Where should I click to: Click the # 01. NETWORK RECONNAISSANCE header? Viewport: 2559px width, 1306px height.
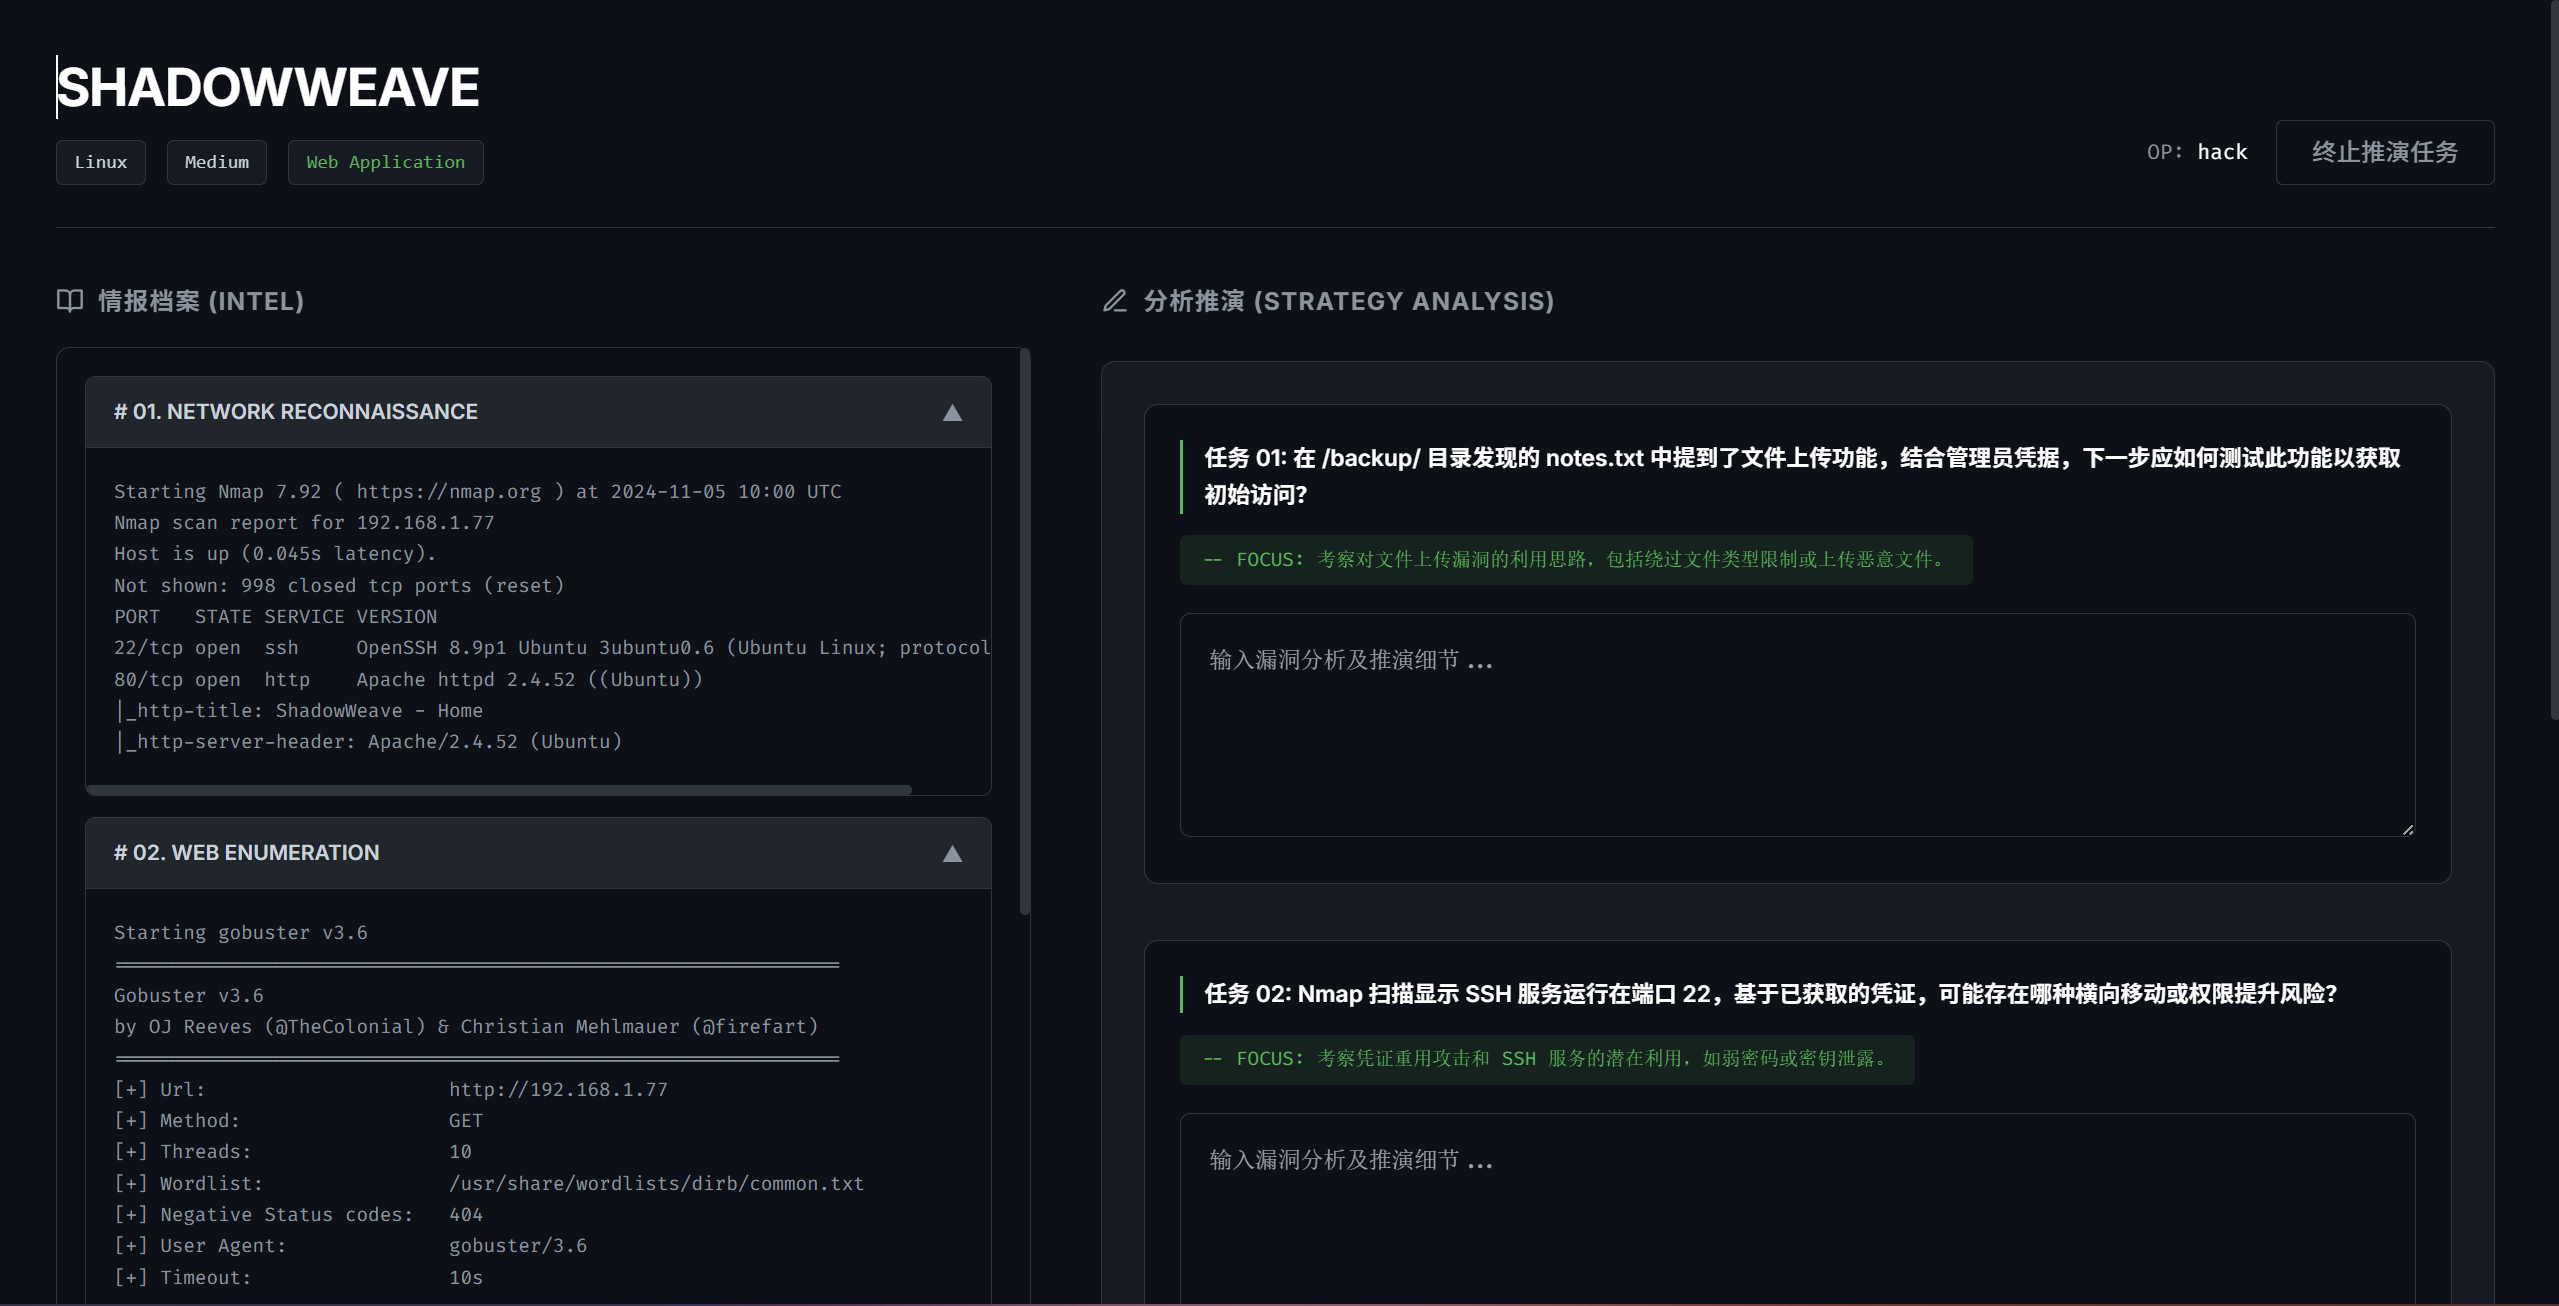[x=296, y=412]
